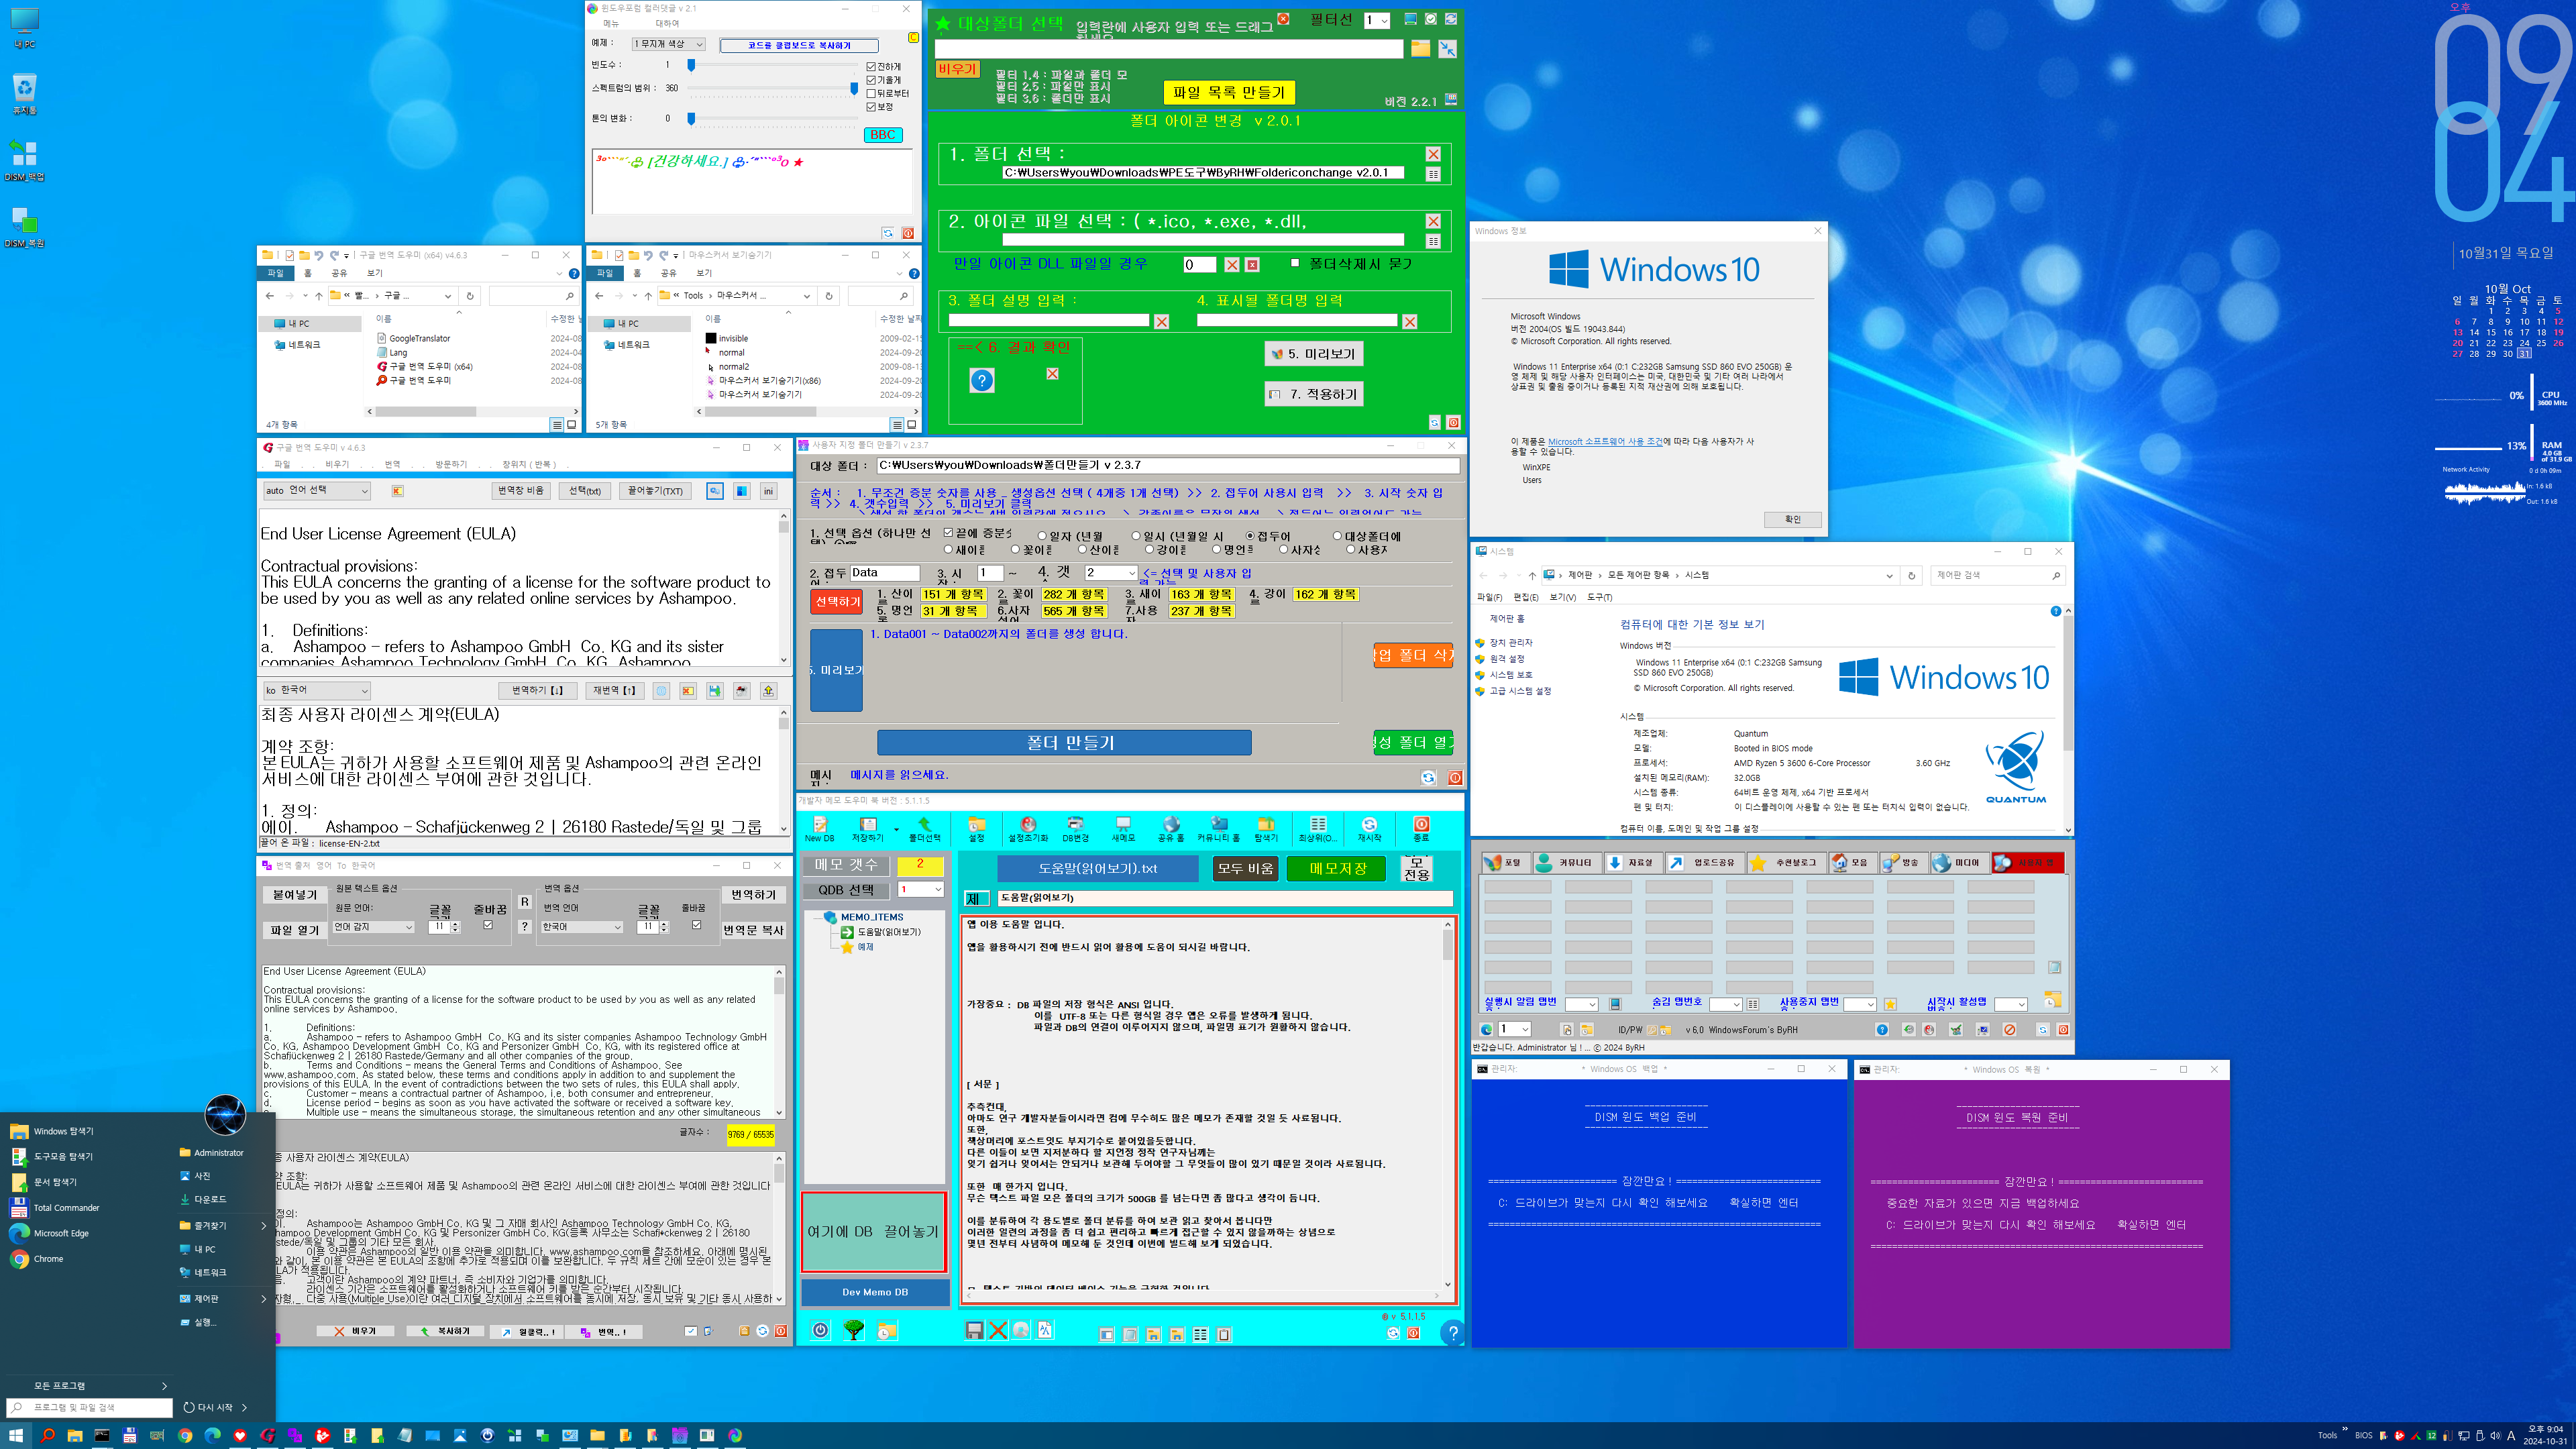Image resolution: width=2576 pixels, height=1449 pixels.
Task: Open ko 한국어 language dropdown in translator
Action: tap(316, 690)
